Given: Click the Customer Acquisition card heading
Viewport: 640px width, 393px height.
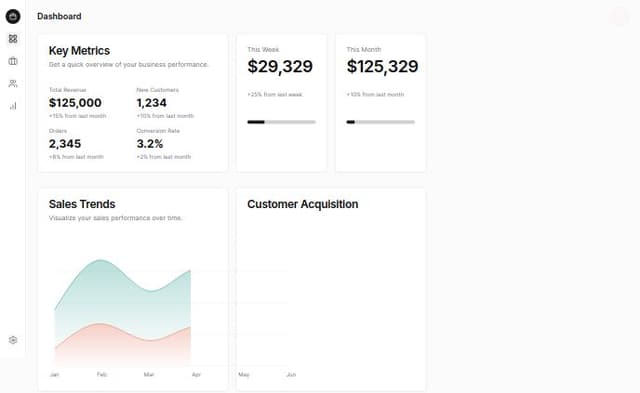Looking at the screenshot, I should pos(303,204).
